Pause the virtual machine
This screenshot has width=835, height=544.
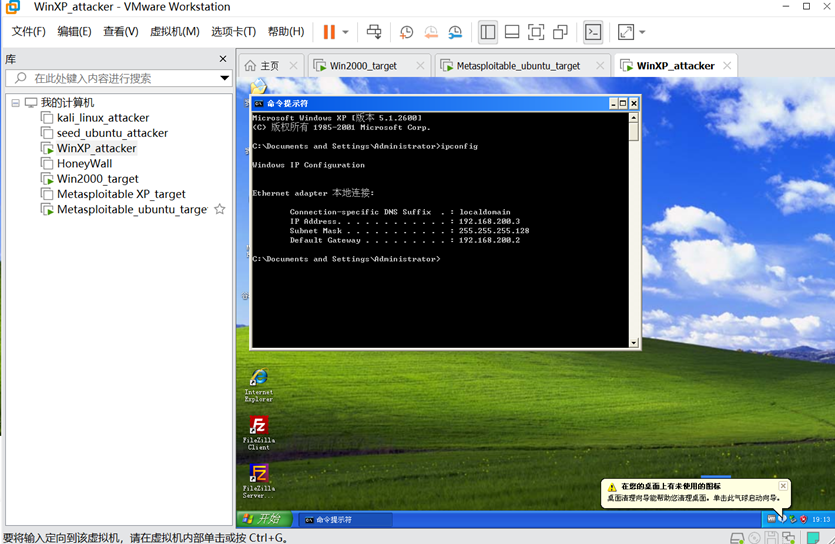tap(329, 32)
